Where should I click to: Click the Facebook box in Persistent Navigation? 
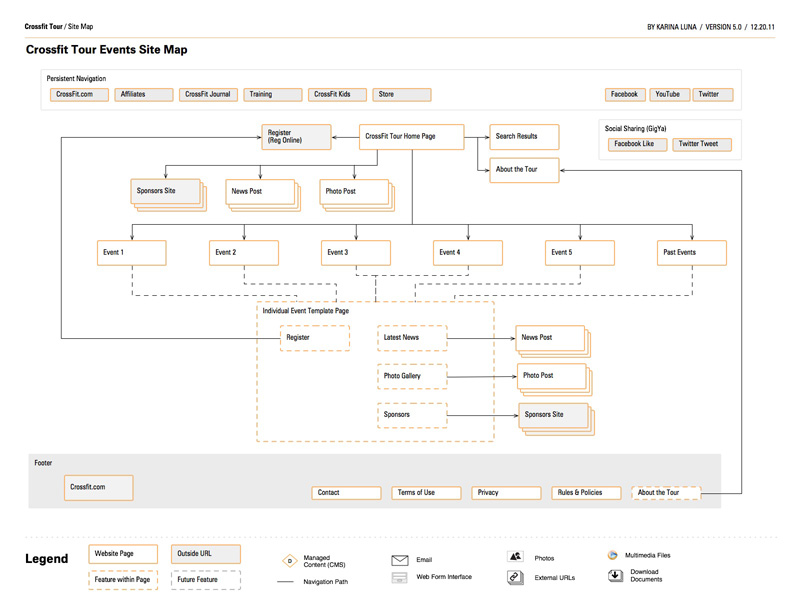pos(625,94)
